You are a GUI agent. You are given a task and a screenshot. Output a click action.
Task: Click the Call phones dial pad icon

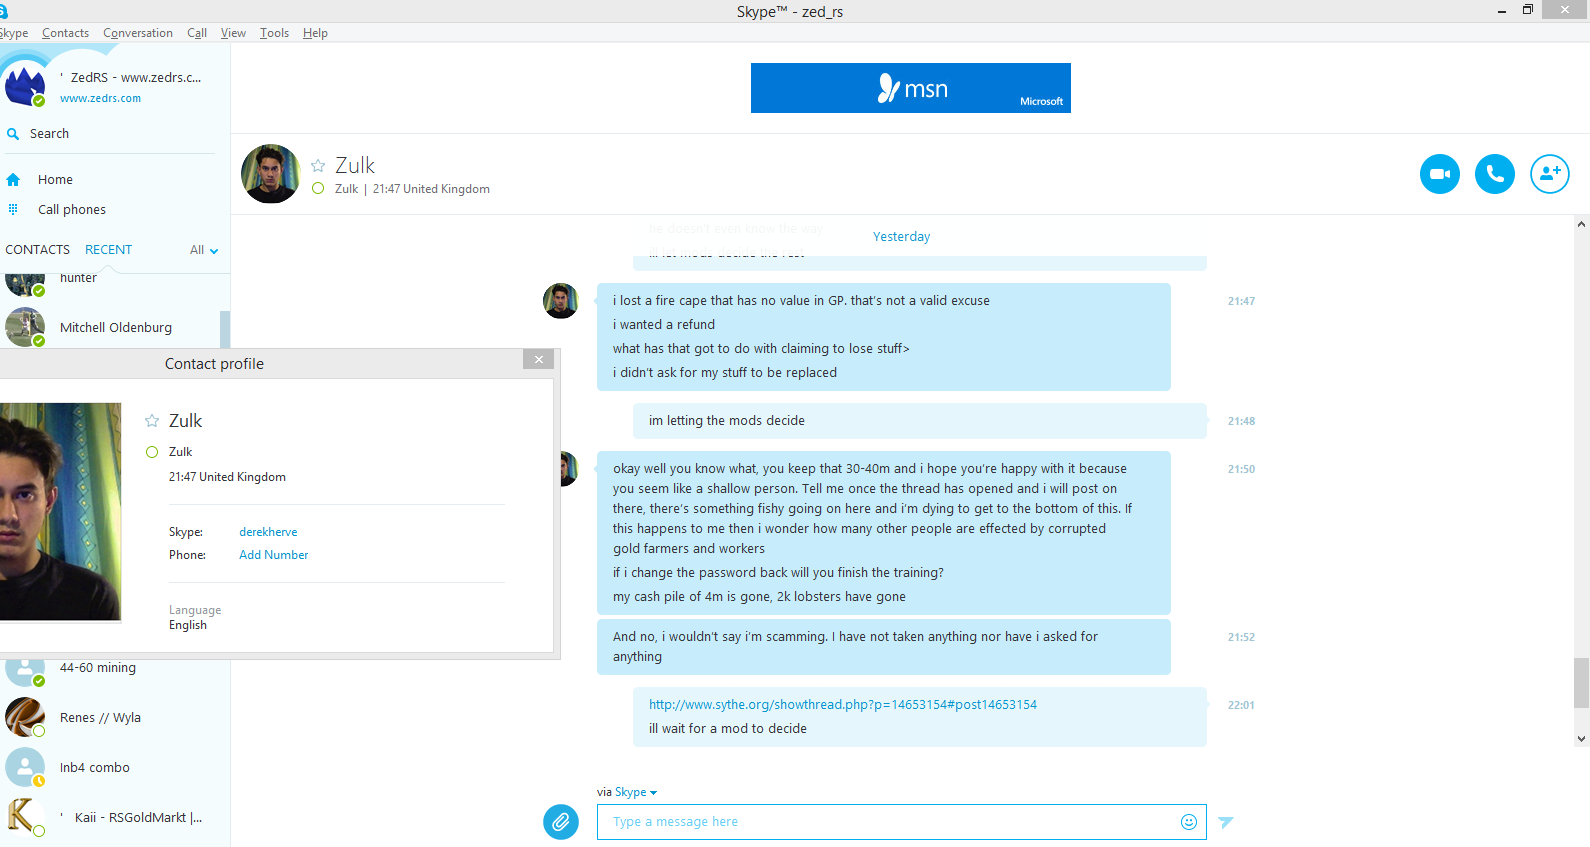pos(13,209)
